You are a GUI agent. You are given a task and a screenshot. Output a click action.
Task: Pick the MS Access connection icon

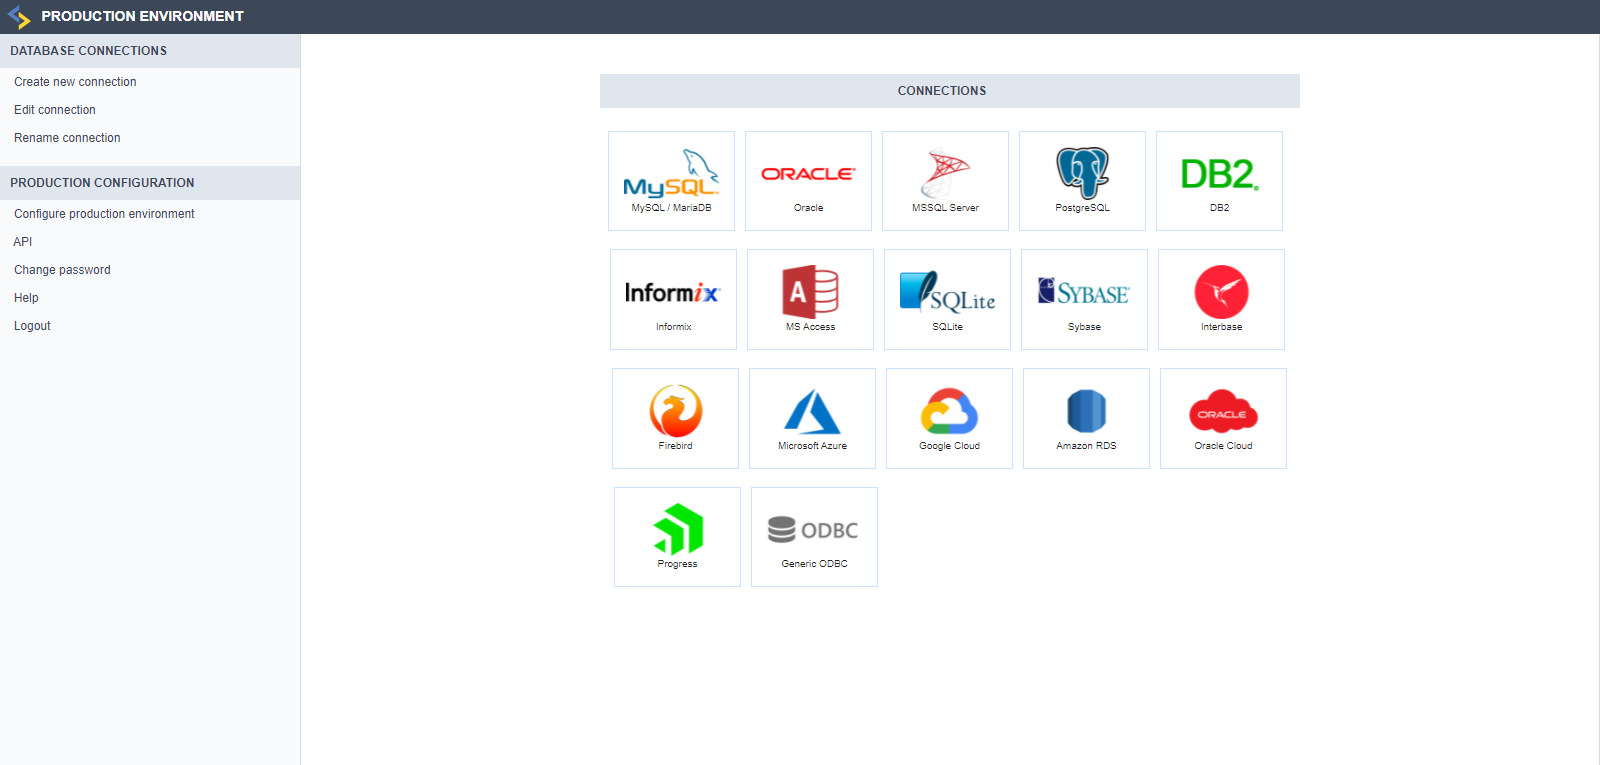click(810, 299)
